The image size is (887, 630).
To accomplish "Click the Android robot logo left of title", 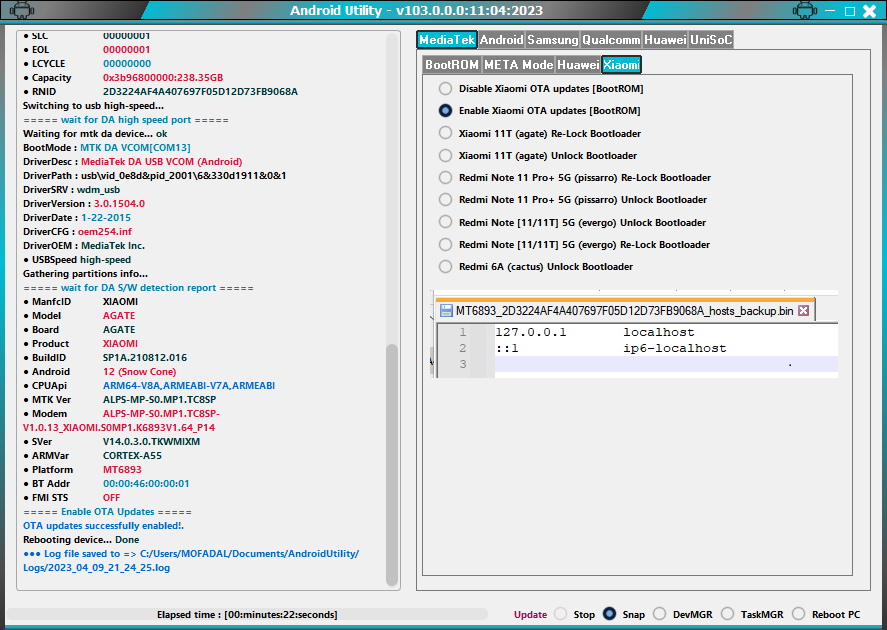I will [x=21, y=10].
